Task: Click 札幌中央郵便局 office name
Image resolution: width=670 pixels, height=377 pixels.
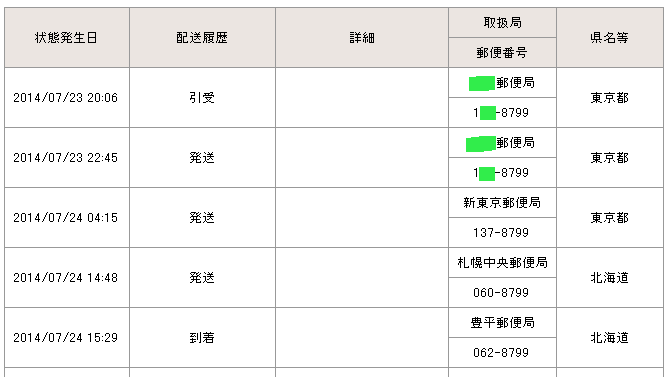Action: [502, 262]
